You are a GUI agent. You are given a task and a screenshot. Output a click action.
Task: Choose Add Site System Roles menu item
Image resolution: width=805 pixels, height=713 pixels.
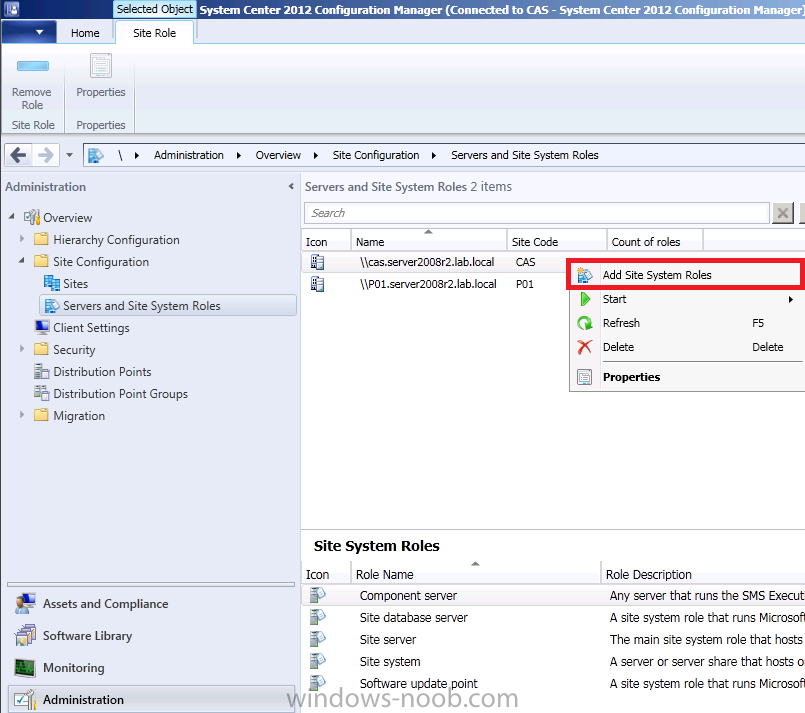(684, 275)
